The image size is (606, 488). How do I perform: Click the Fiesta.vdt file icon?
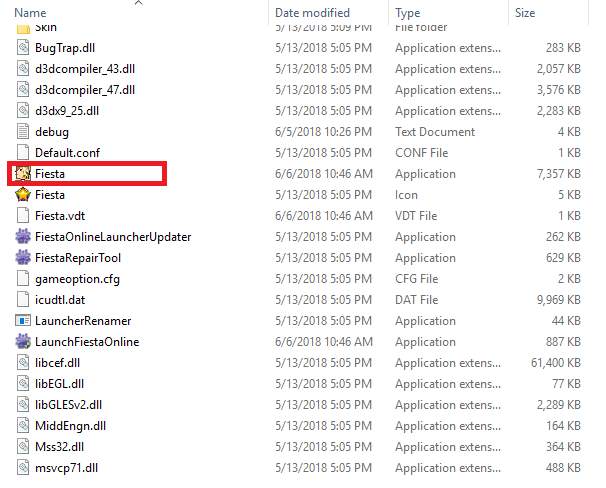click(x=23, y=216)
